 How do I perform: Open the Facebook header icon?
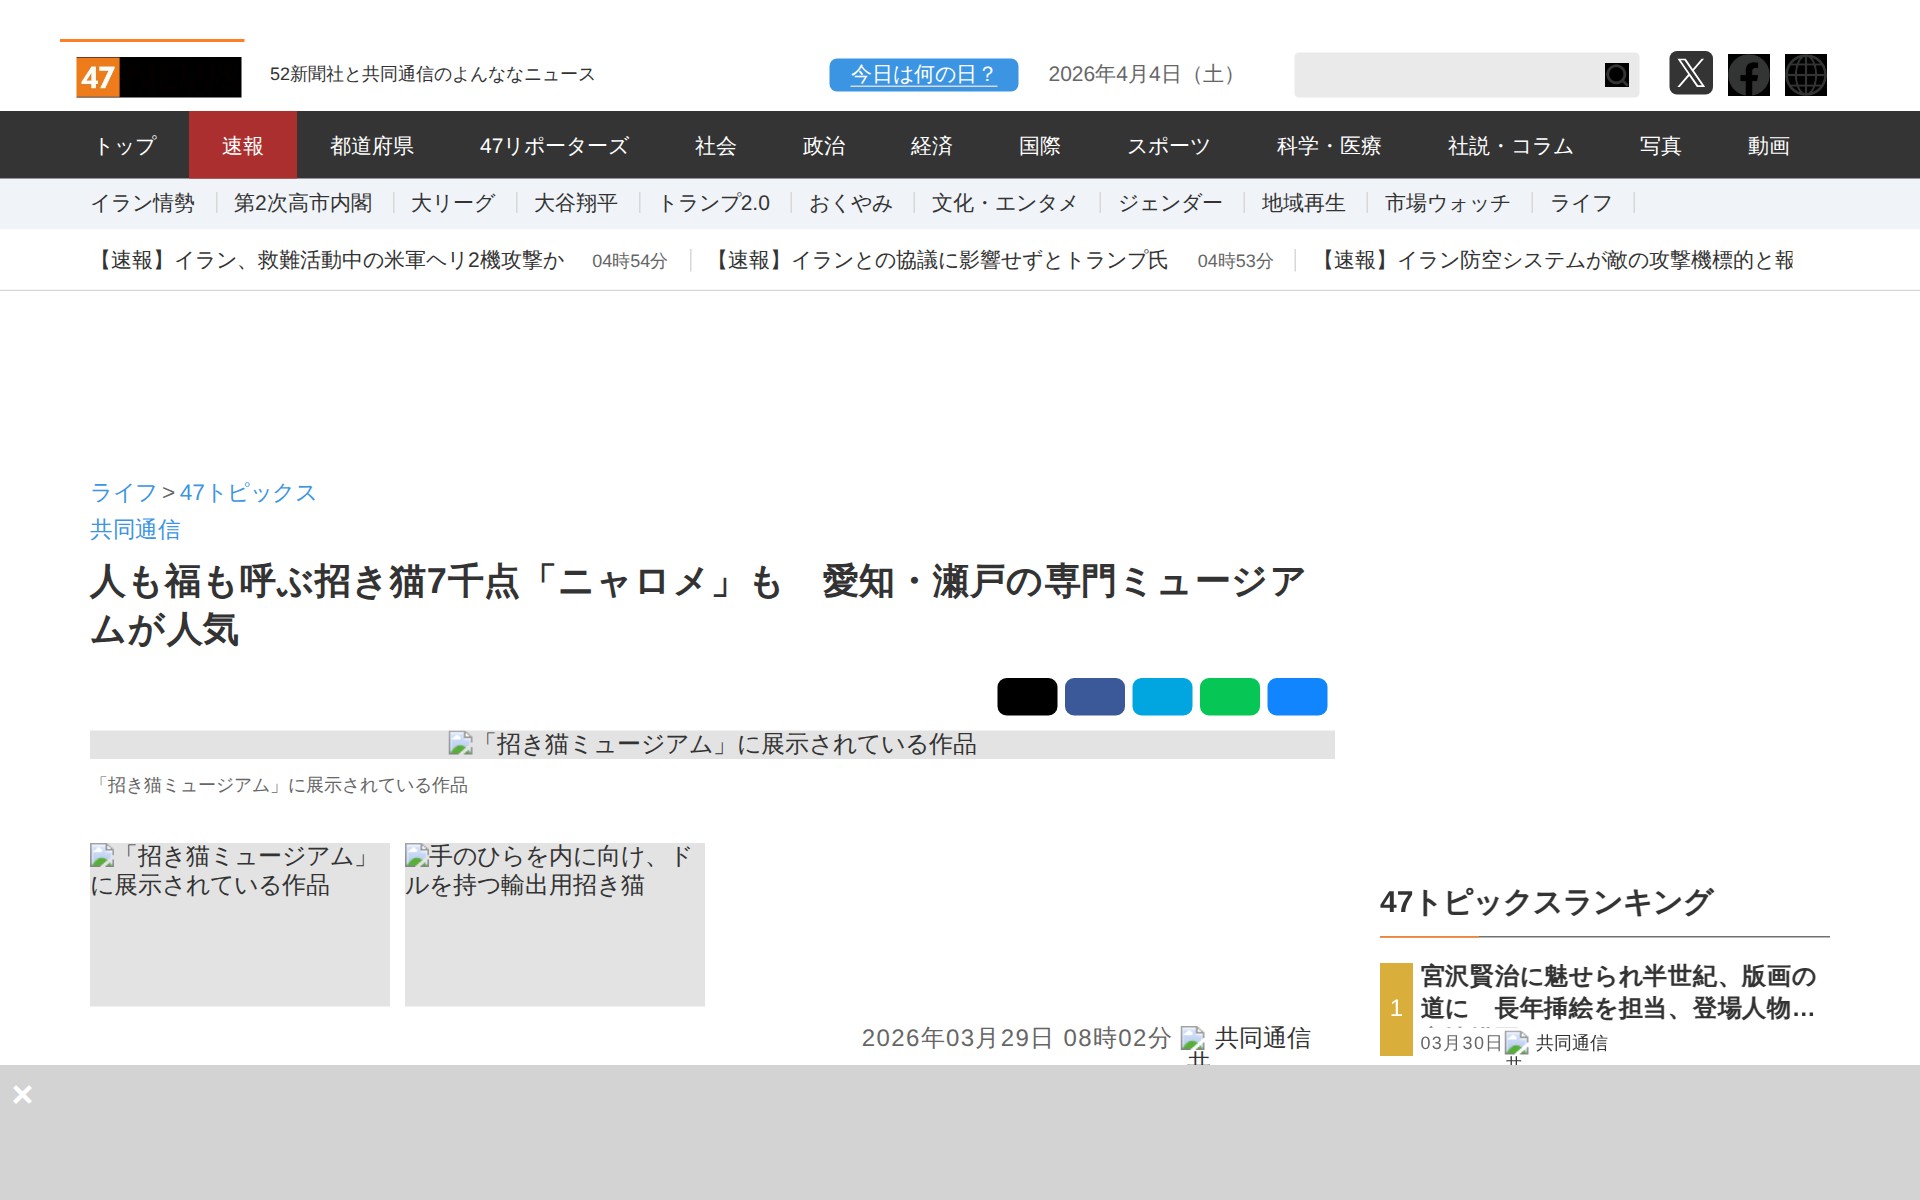pyautogui.click(x=1748, y=75)
